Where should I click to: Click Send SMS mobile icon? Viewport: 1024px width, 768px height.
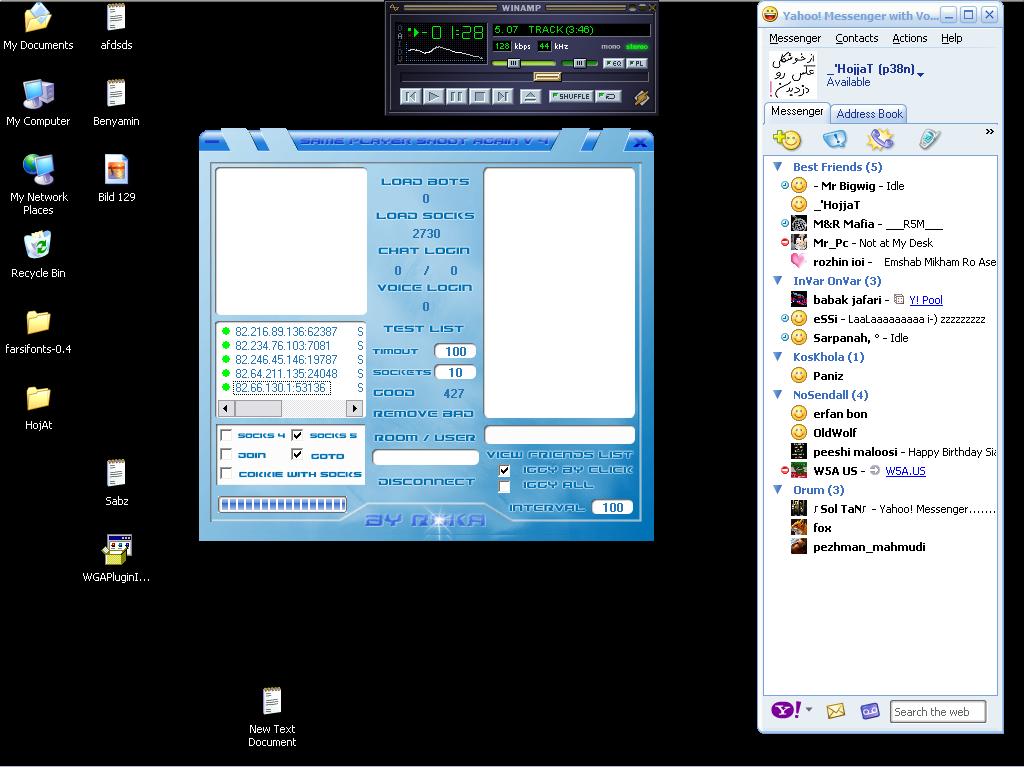point(929,139)
